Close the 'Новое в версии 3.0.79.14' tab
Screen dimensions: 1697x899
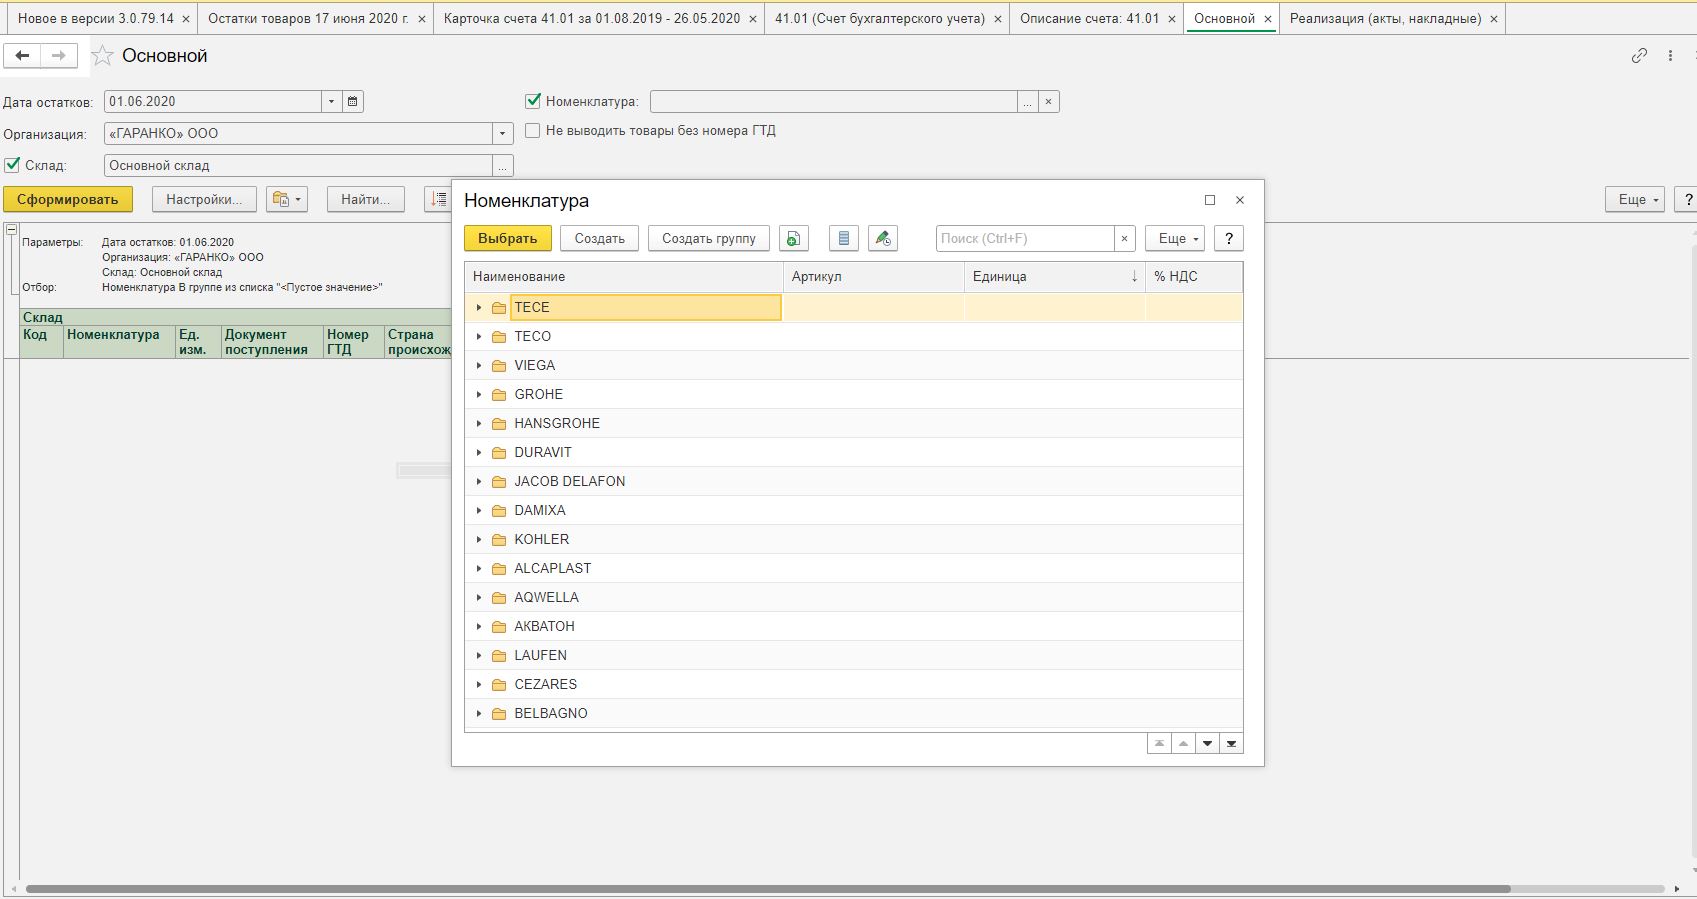pyautogui.click(x=186, y=19)
